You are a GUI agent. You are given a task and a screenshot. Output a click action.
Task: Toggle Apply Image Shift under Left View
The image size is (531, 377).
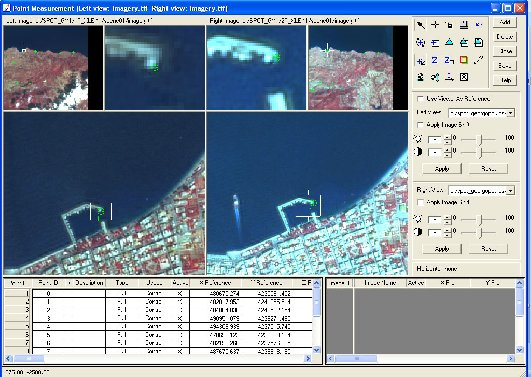click(420, 125)
